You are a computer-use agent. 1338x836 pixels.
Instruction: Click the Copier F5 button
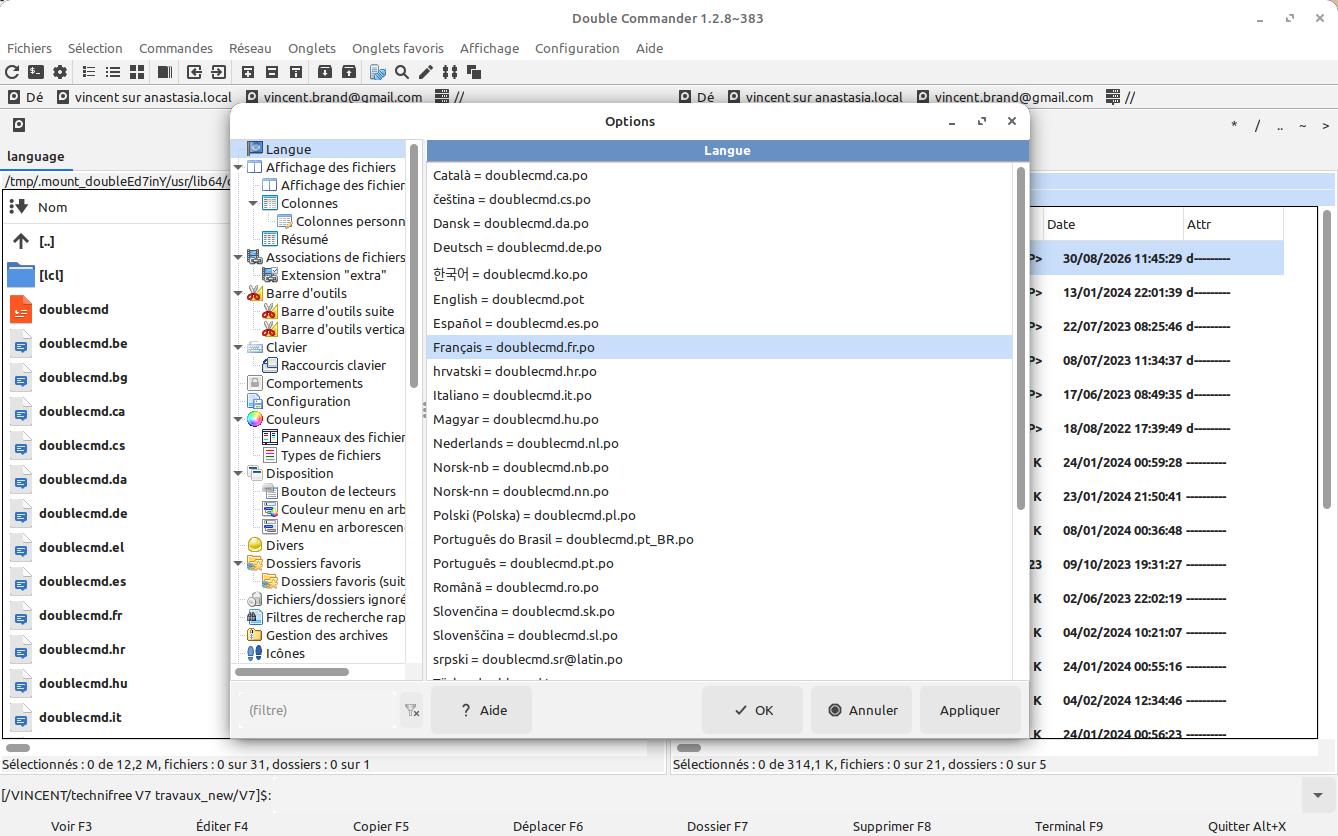[381, 826]
